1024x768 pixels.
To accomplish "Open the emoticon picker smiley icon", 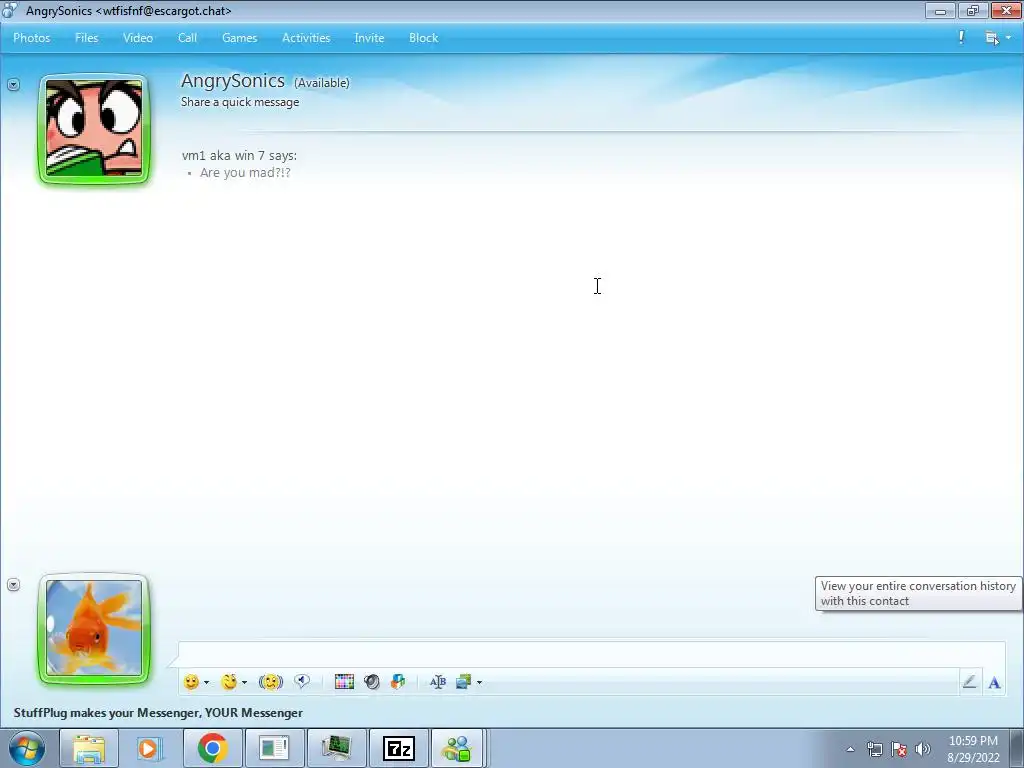I will pos(191,682).
